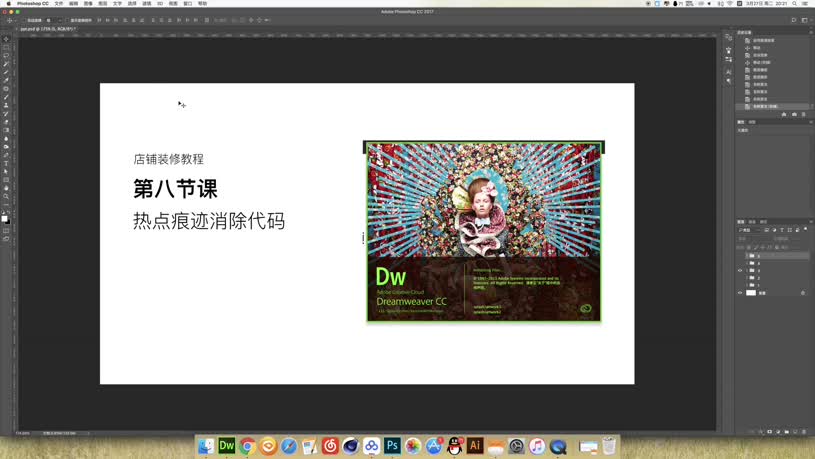Show group 1 by clicking its visibility box
Image resolution: width=815 pixels, height=459 pixels.
[740, 285]
